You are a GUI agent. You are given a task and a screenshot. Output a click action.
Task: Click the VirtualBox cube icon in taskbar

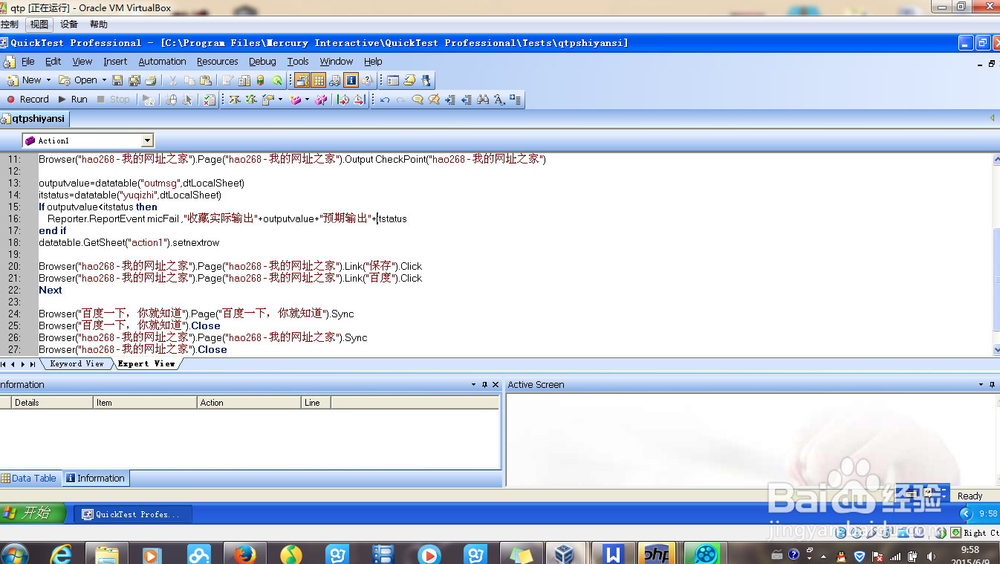564,554
